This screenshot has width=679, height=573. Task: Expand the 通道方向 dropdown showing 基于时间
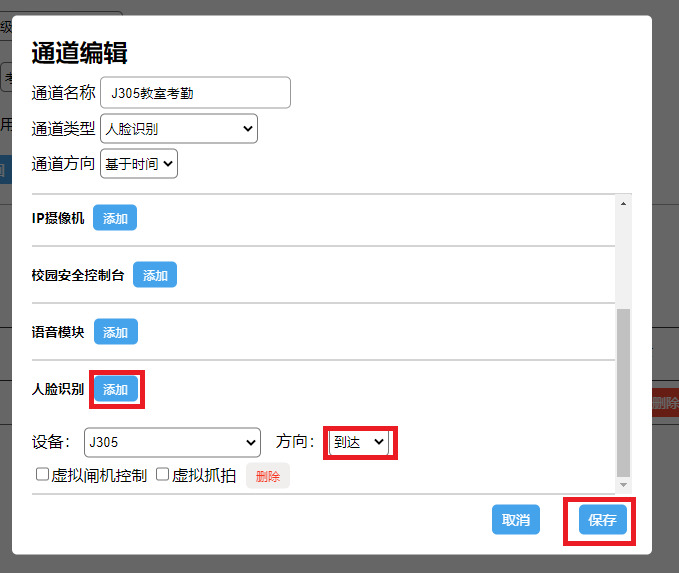(139, 163)
